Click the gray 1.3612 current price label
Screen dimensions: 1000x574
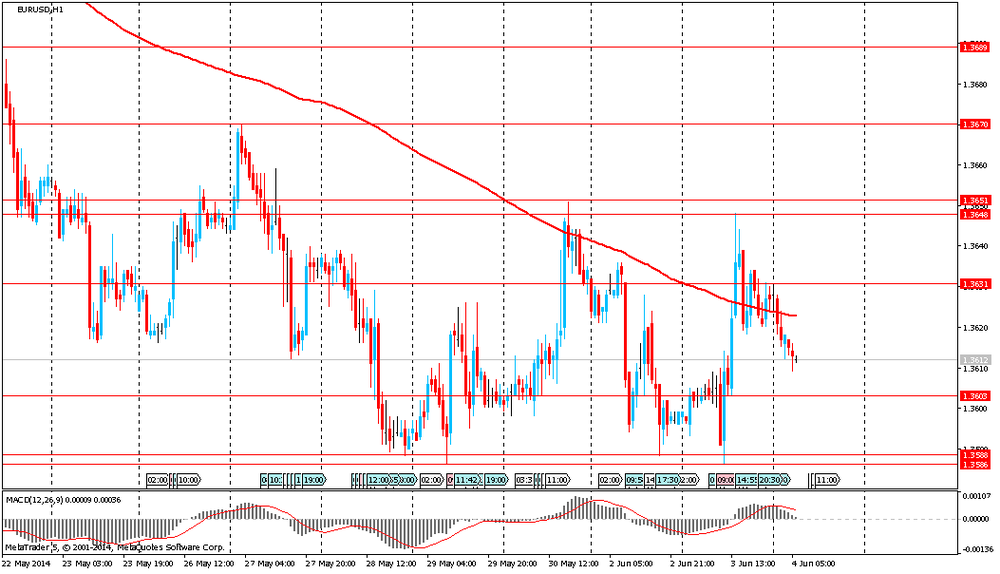point(974,359)
